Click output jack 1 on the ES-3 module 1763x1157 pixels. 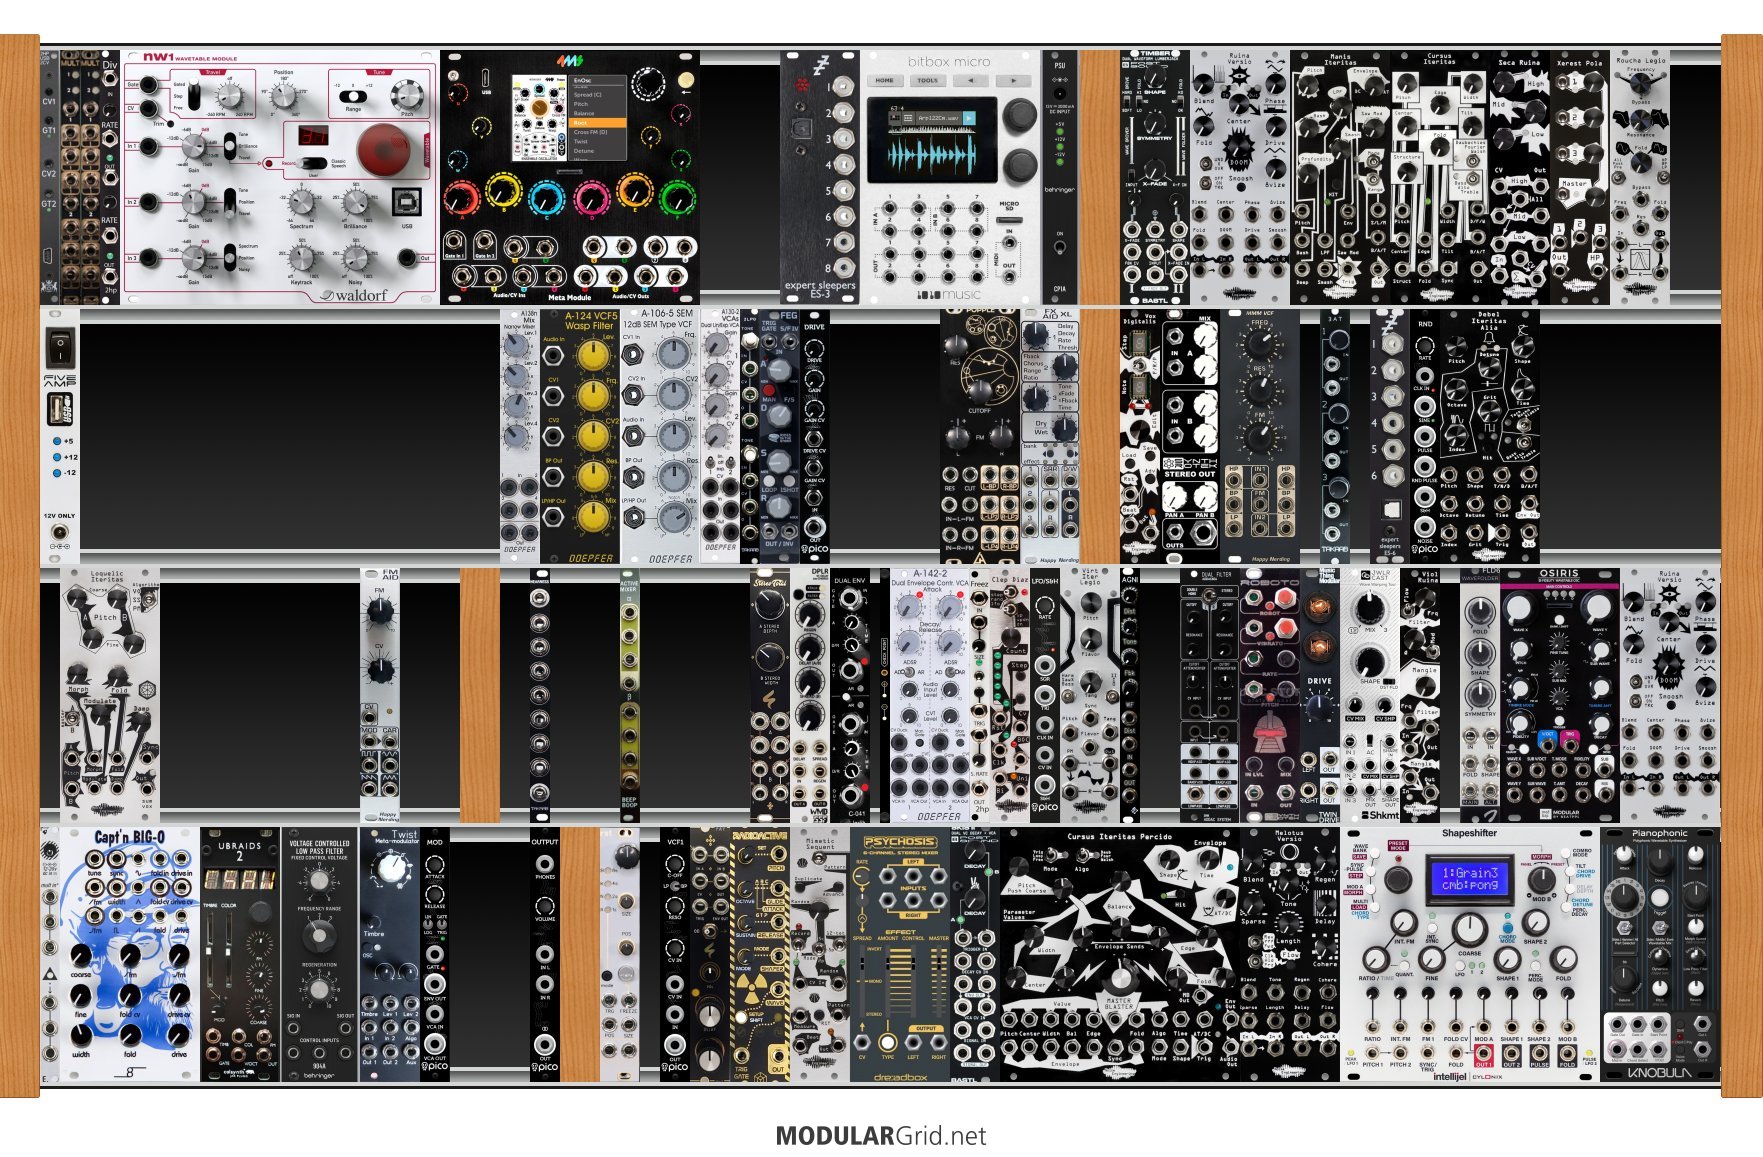coord(845,86)
